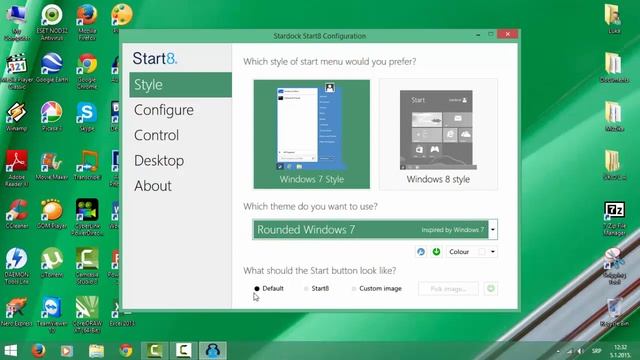Open the Winamp desktop shortcut

click(x=17, y=117)
